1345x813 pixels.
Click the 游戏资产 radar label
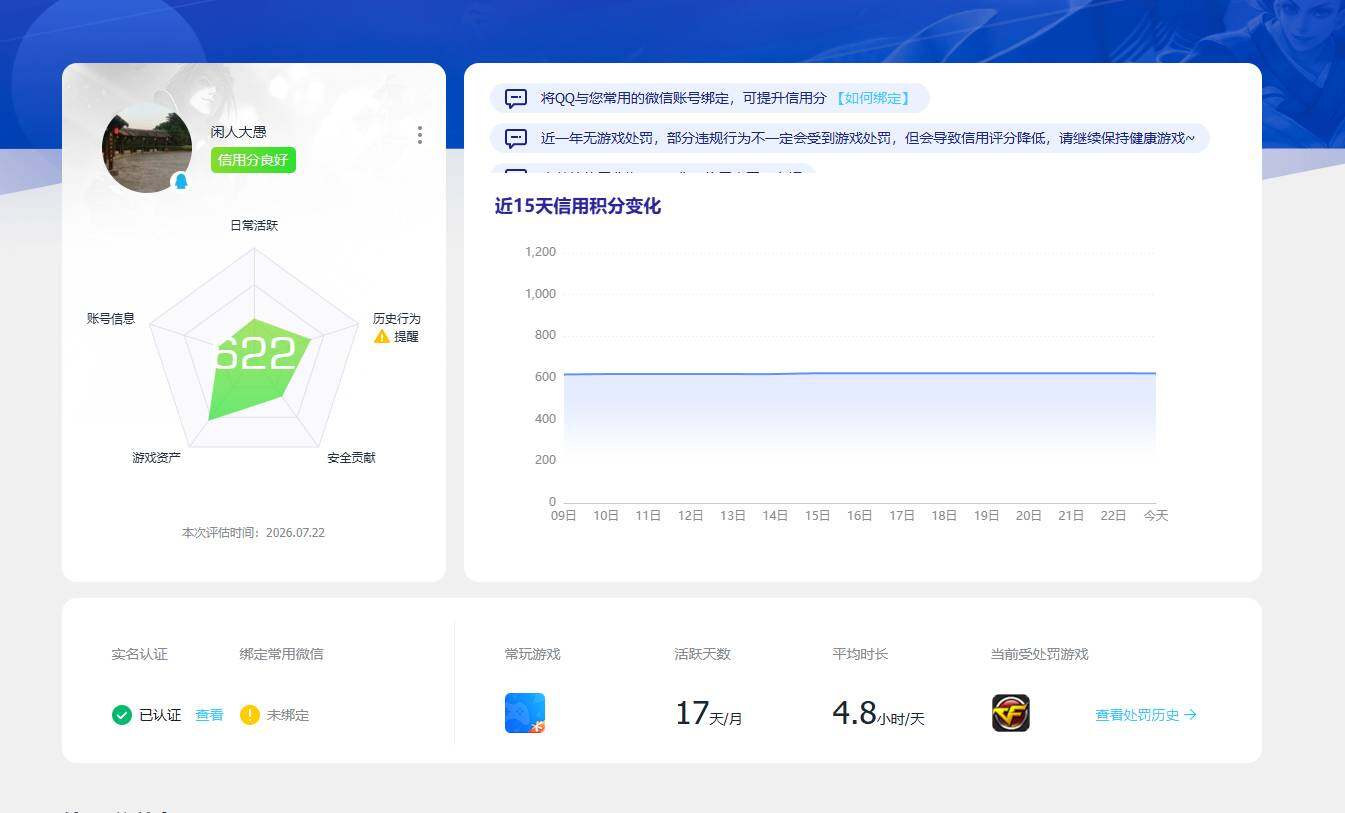[157, 458]
